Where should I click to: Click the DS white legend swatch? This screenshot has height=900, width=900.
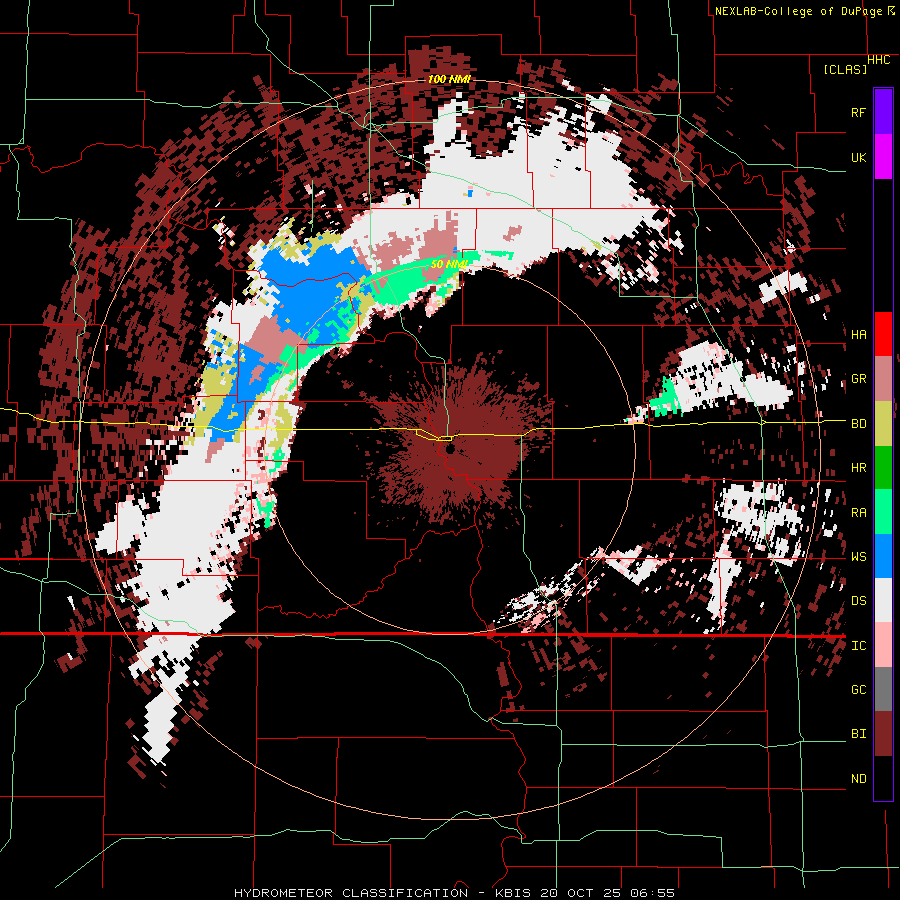883,600
